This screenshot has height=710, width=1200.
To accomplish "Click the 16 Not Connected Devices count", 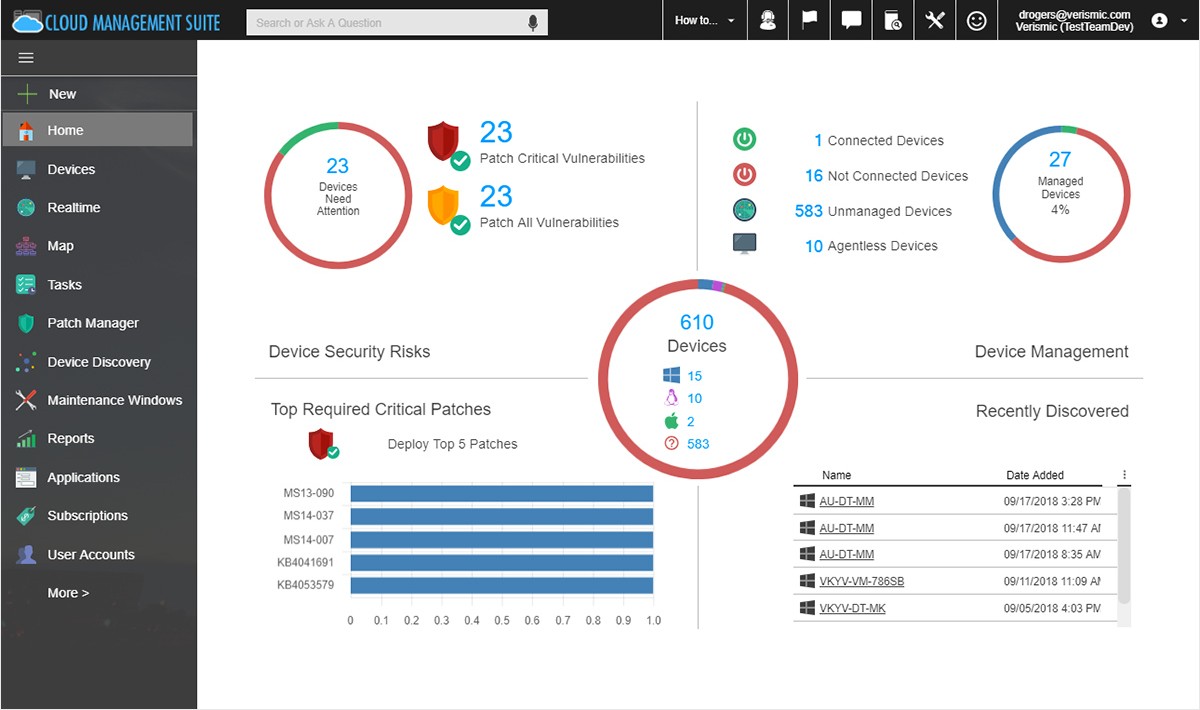I will tap(814, 176).
